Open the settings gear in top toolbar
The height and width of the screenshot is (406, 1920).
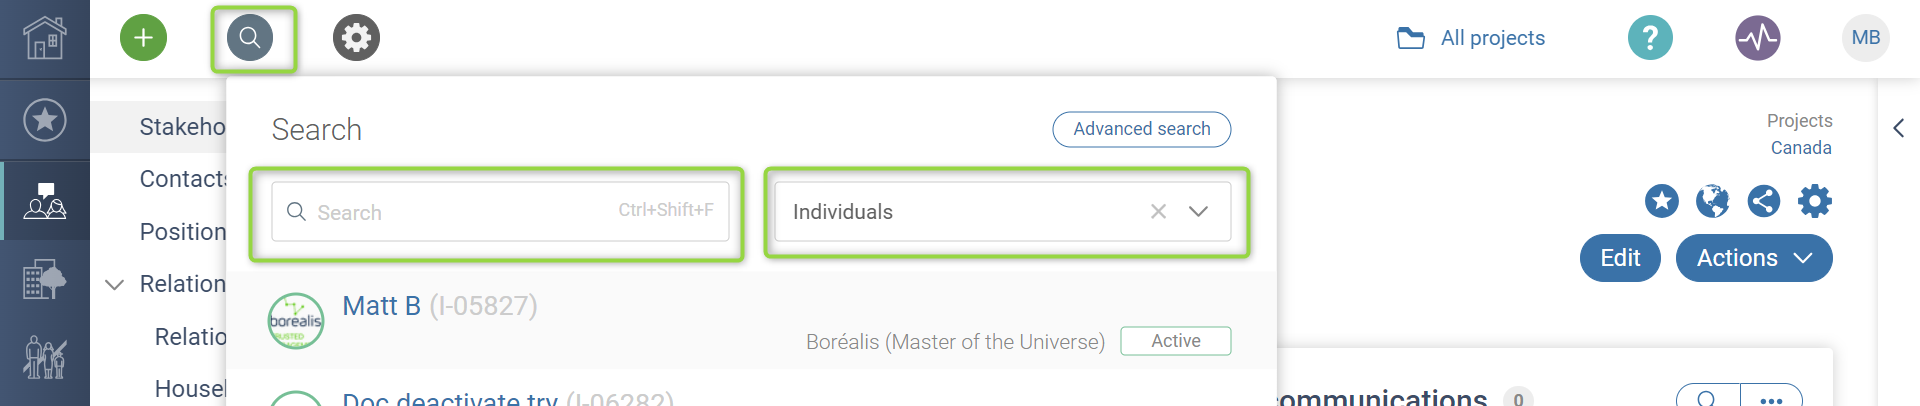[356, 38]
